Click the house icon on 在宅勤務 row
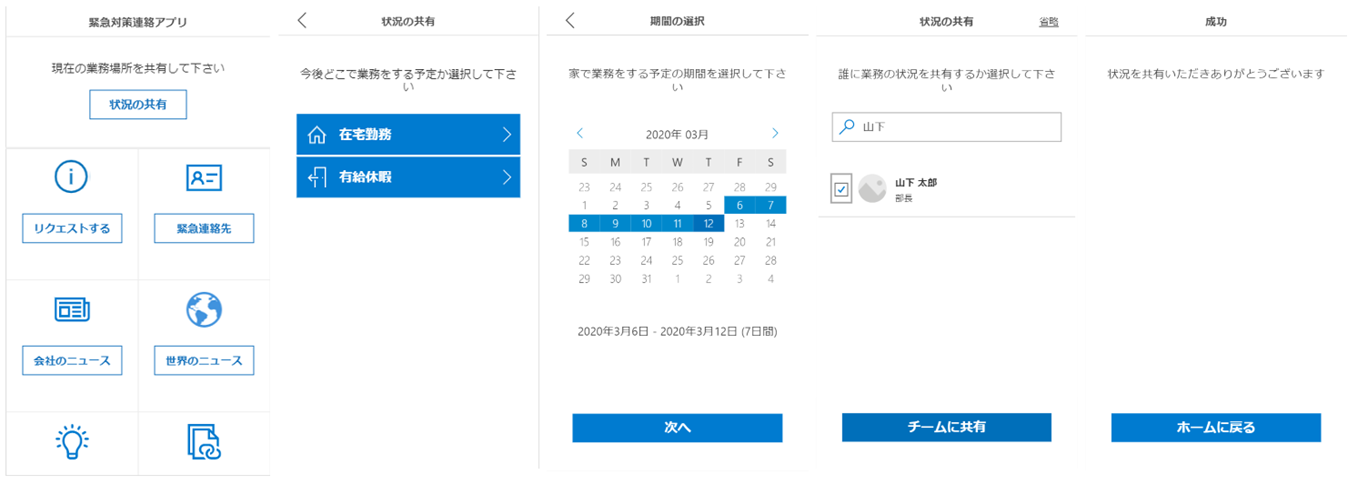1348x485 pixels. (317, 134)
